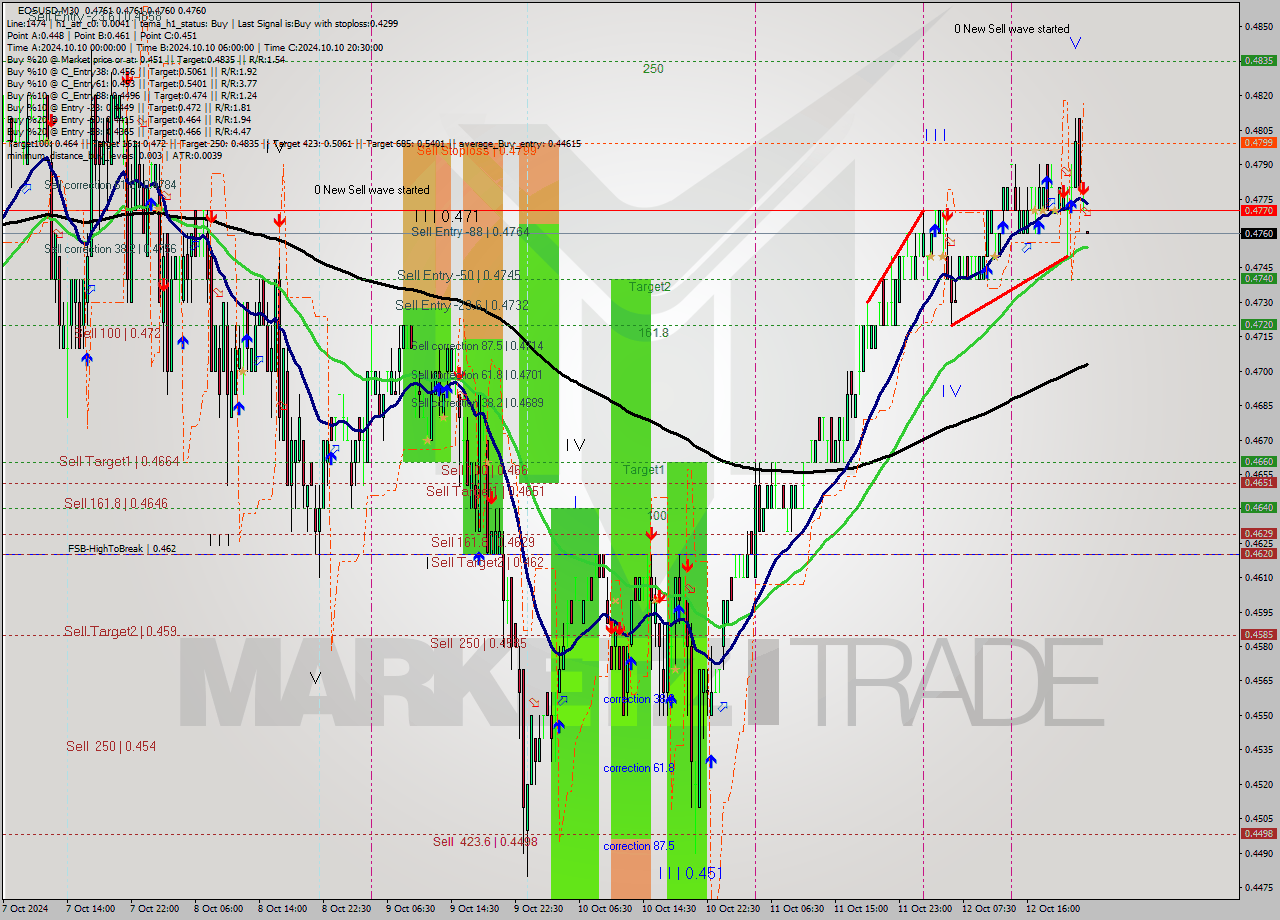Select the 'Sell Stoploss | 0.4799' label

[x=476, y=150]
